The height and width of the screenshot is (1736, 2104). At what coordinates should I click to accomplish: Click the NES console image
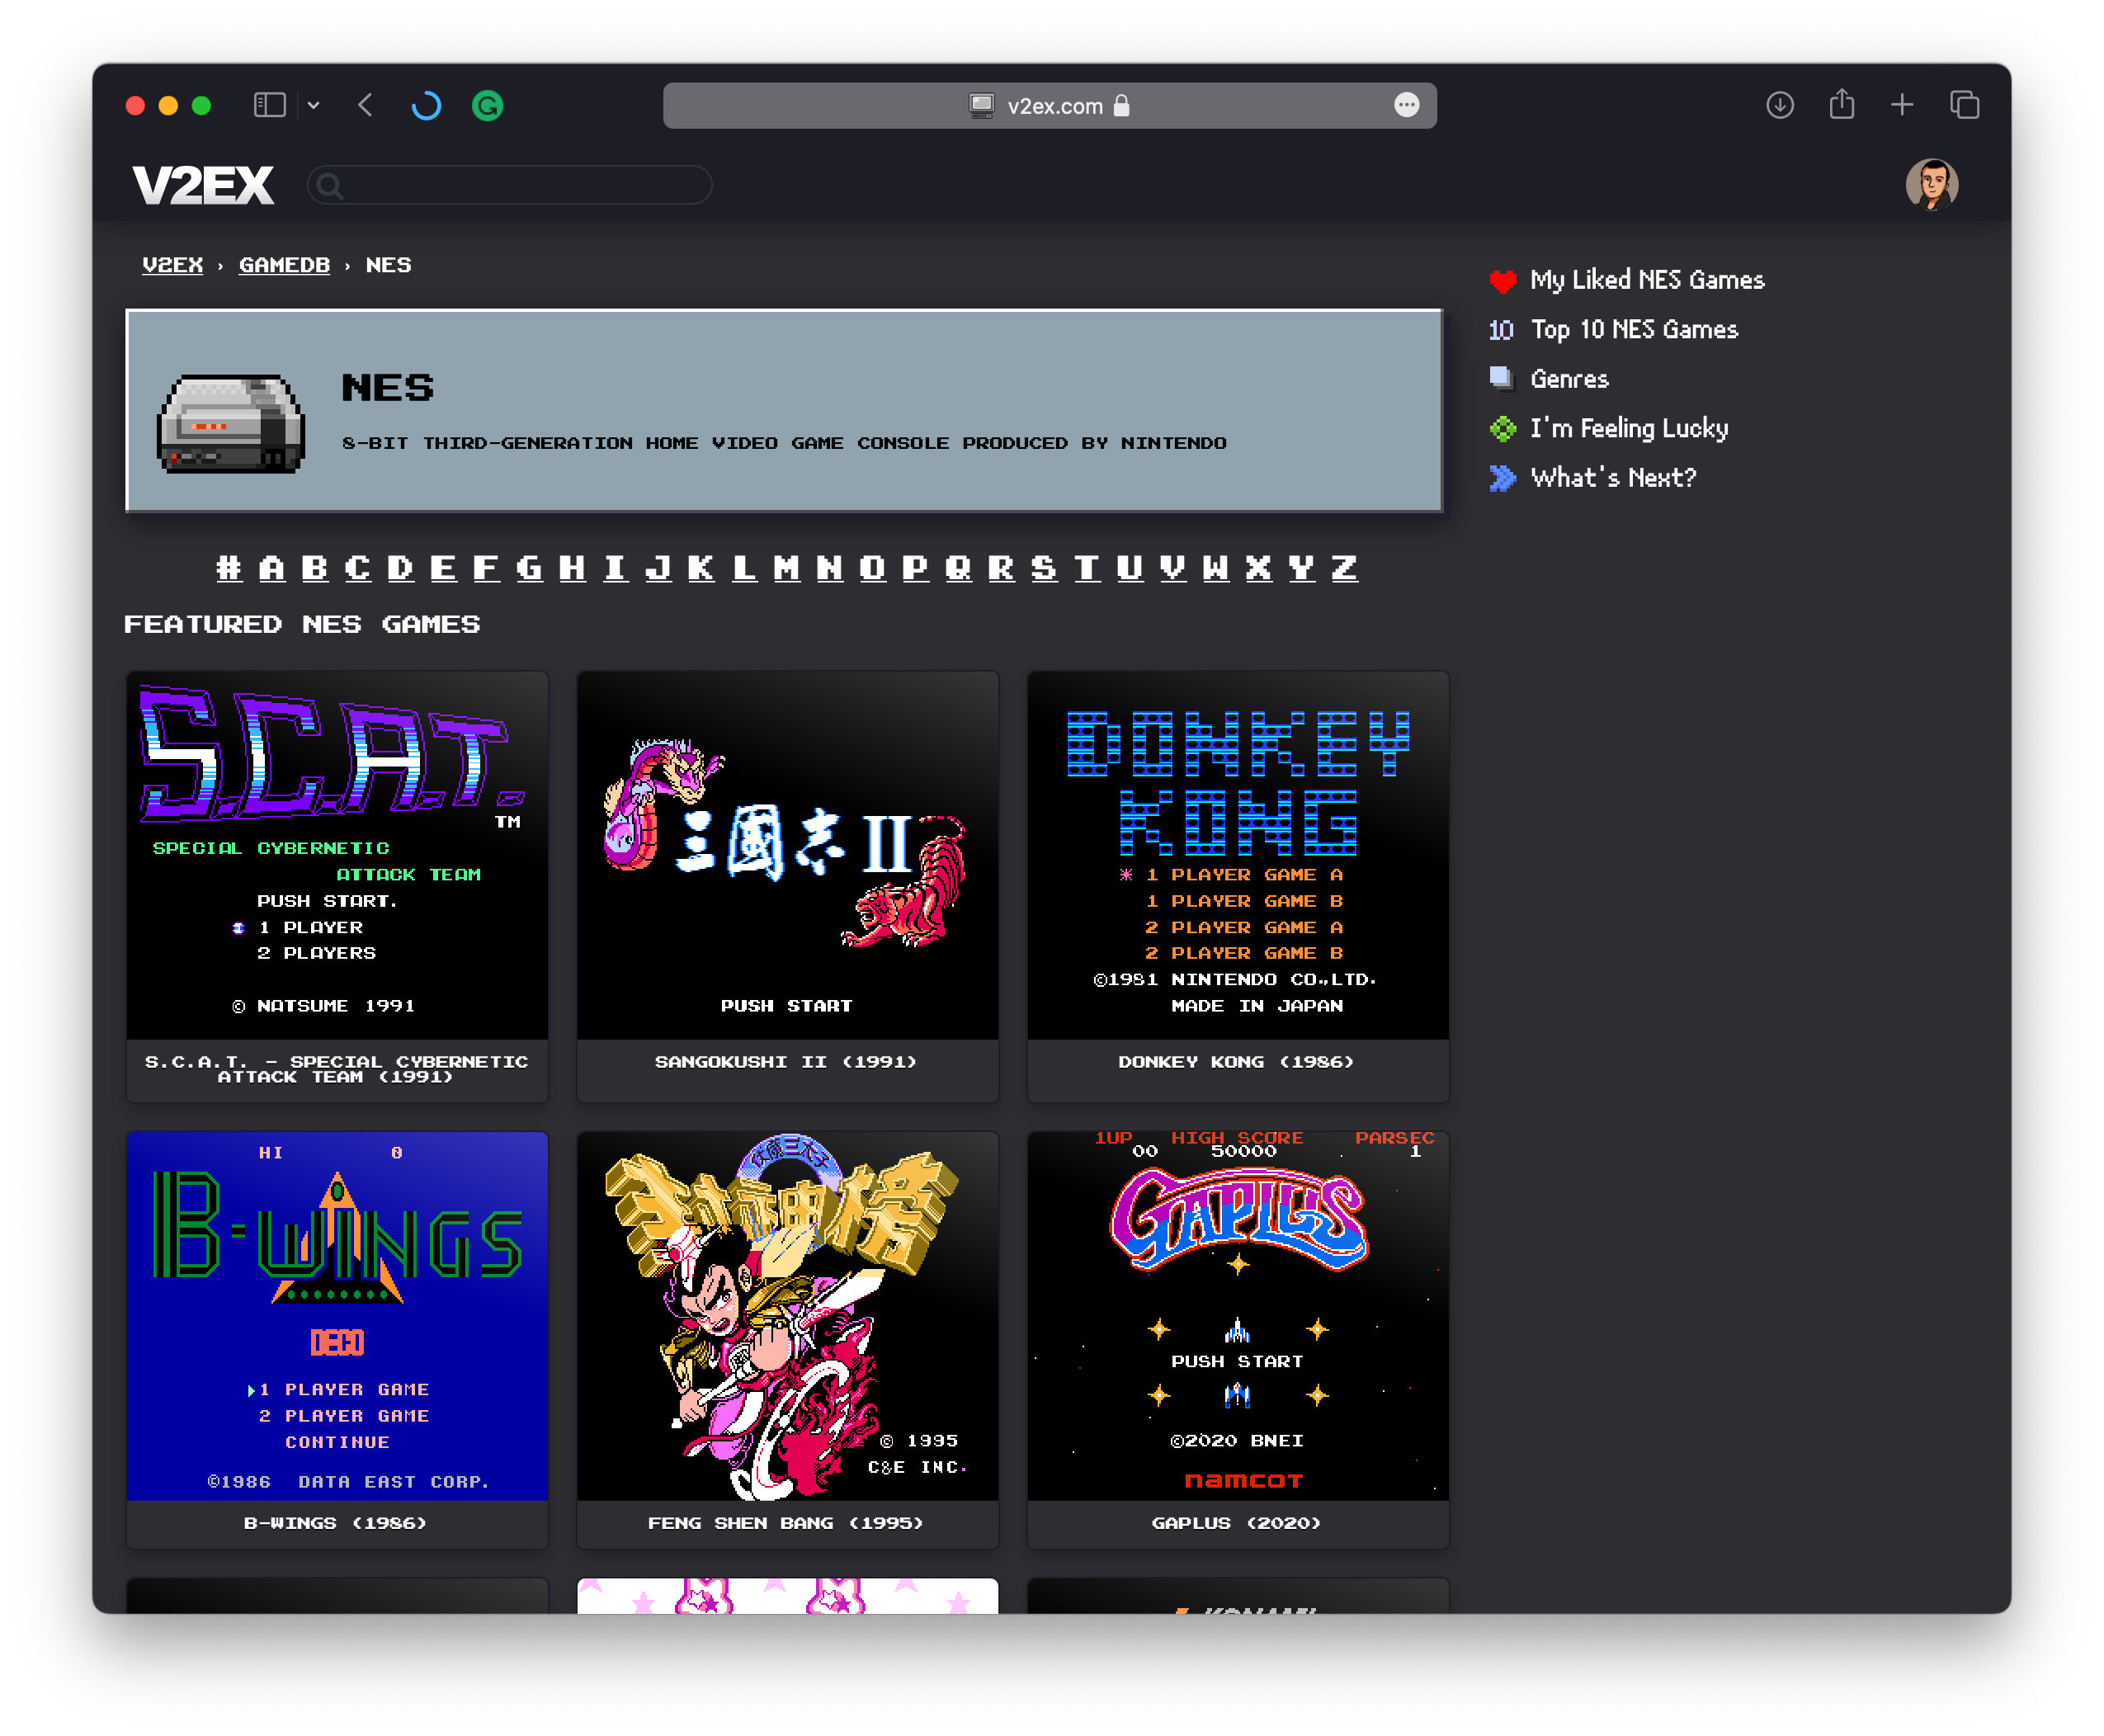click(231, 423)
